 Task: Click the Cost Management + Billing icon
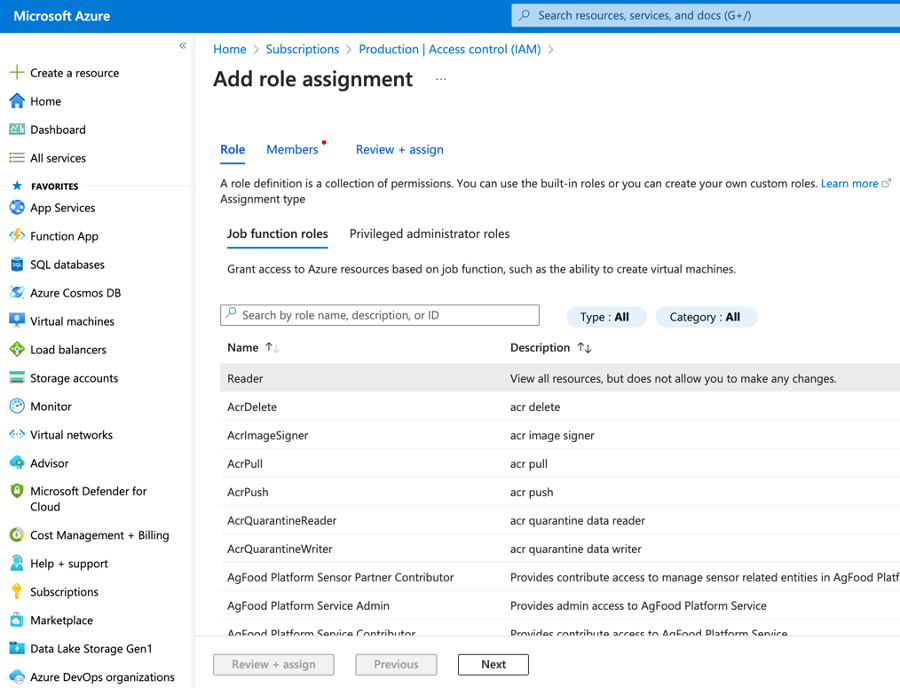[x=17, y=535]
